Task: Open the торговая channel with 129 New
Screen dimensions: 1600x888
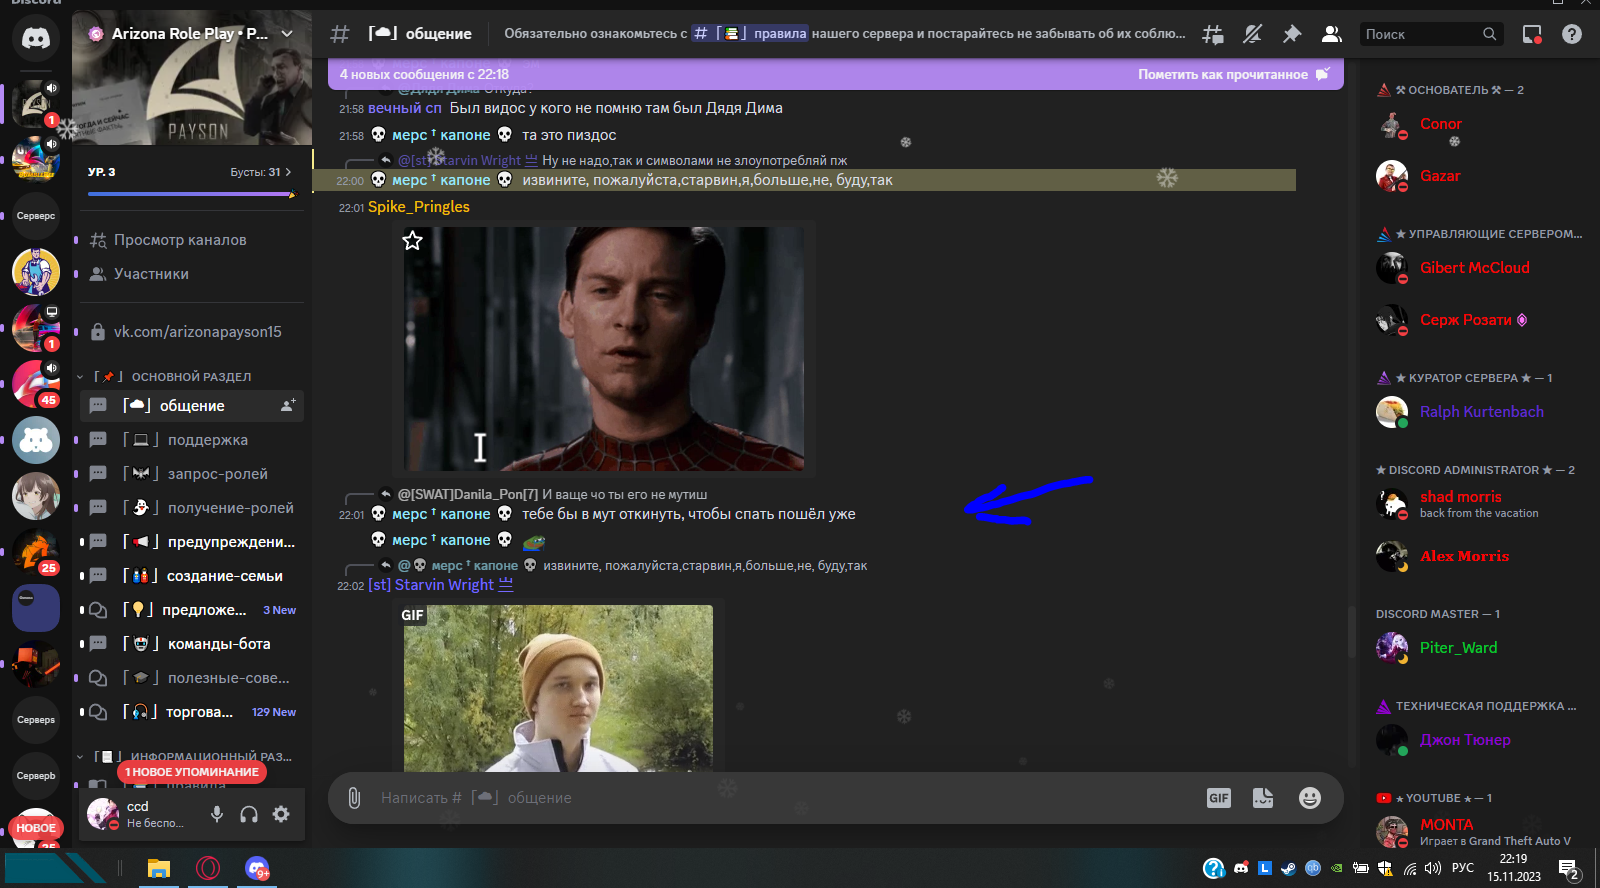Action: pyautogui.click(x=190, y=712)
